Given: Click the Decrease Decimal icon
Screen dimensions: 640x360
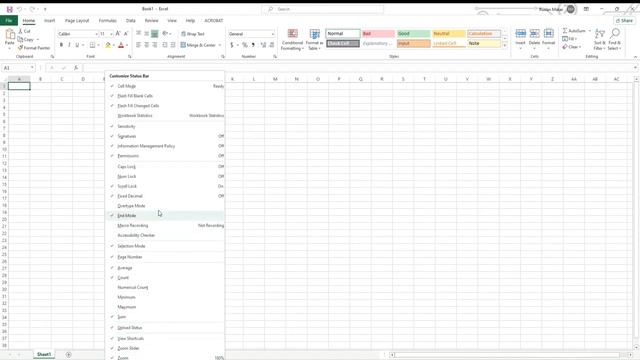Looking at the screenshot, I should click(x=272, y=45).
